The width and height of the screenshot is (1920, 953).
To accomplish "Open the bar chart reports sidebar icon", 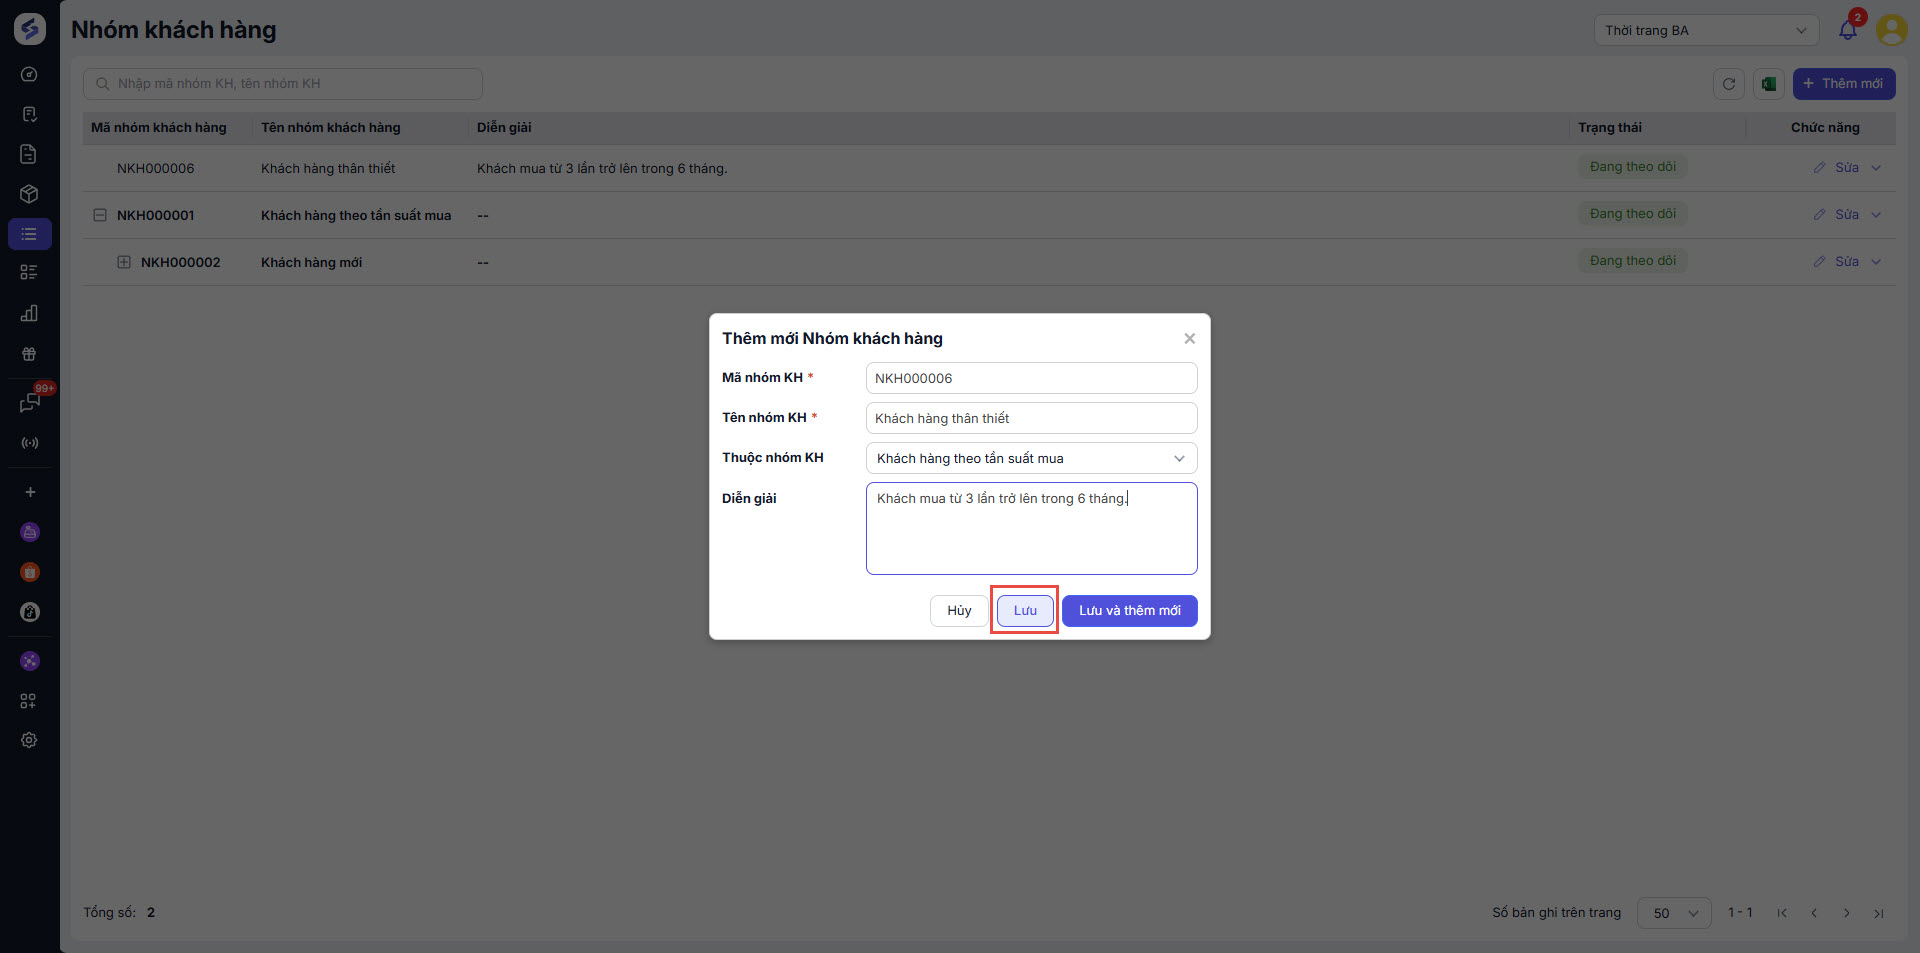I will 29,313.
